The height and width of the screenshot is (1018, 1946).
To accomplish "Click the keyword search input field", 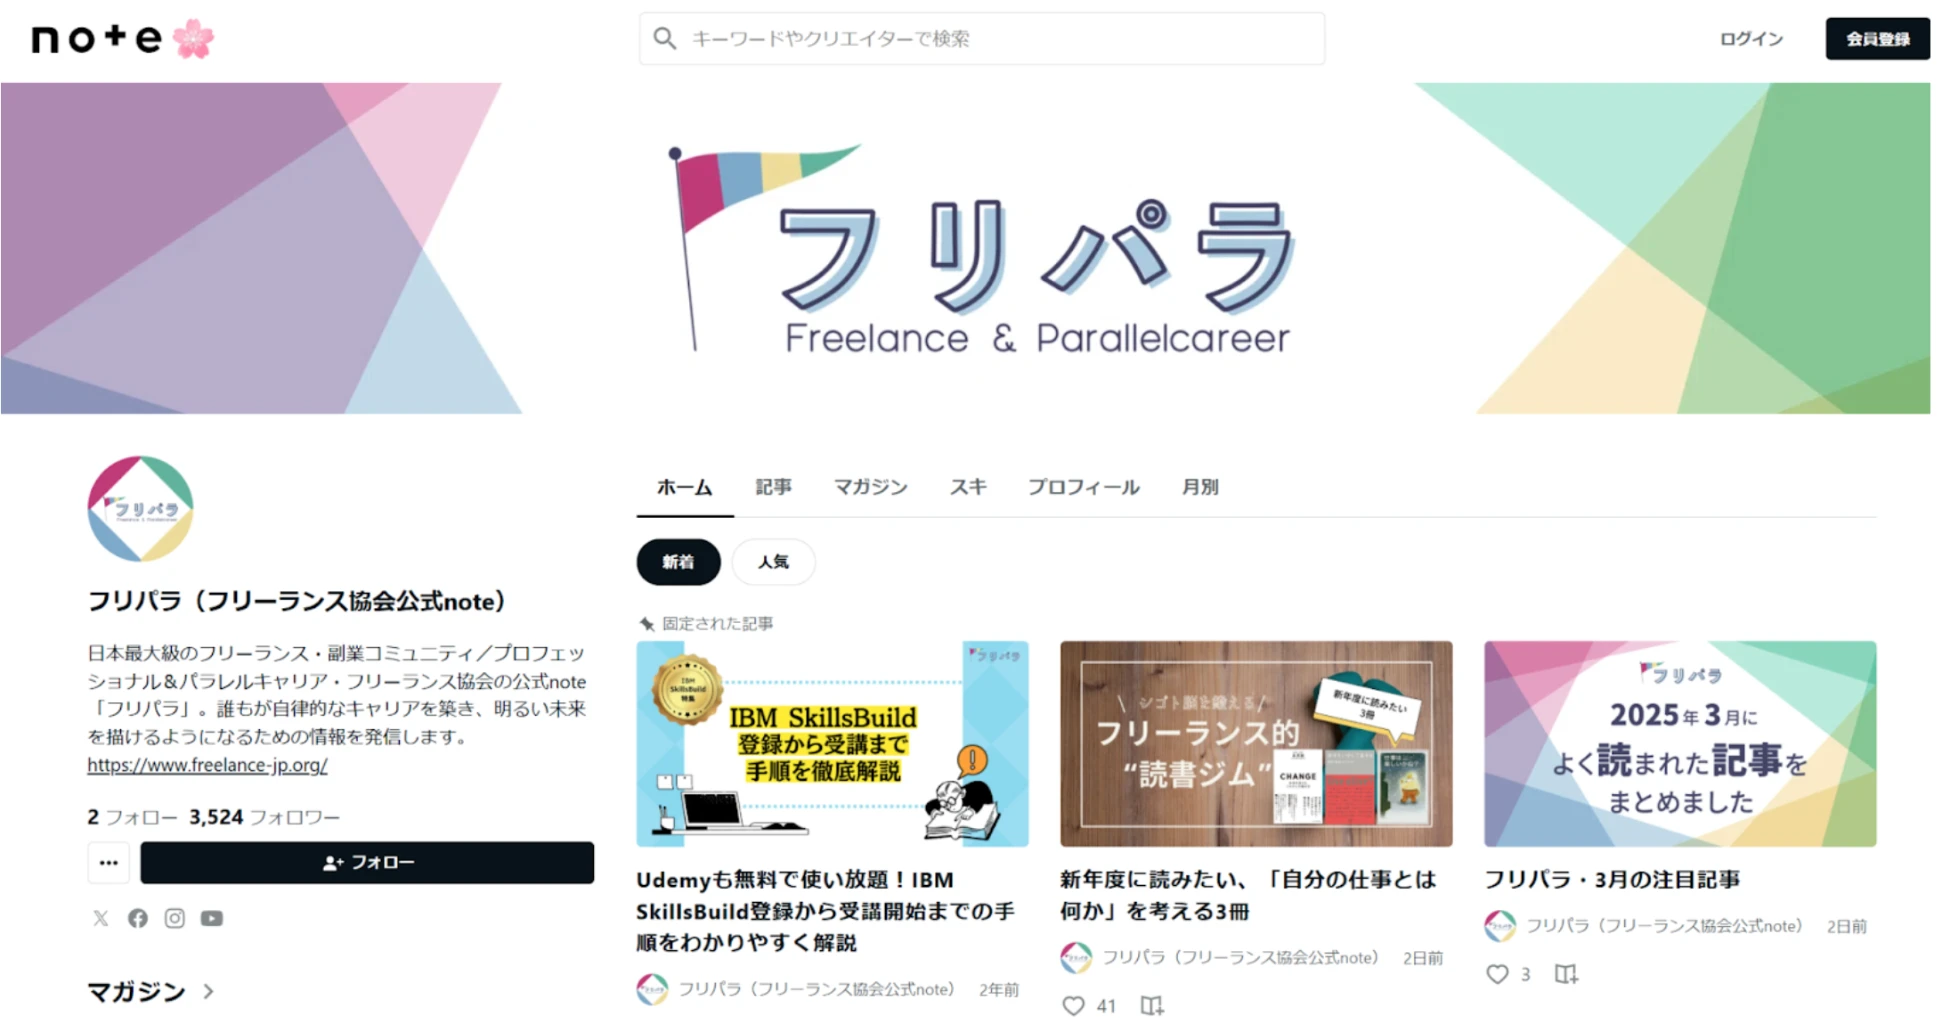I will coord(982,39).
